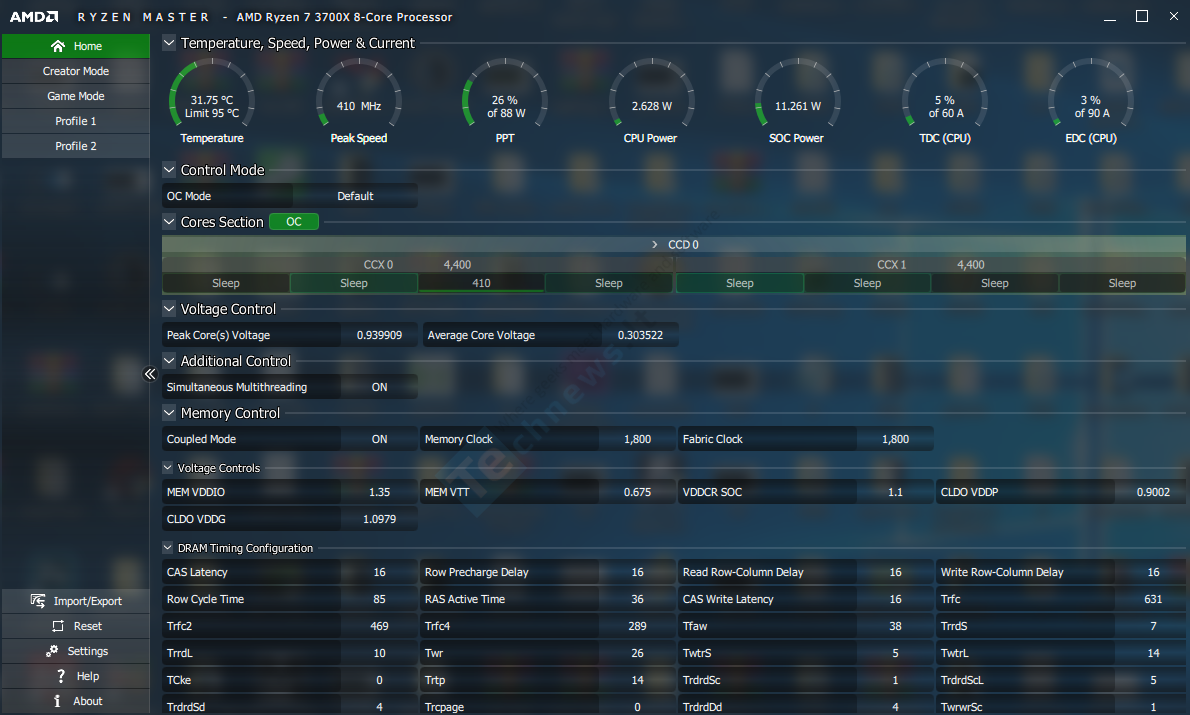
Task: Click the Reset icon in sidebar
Action: click(58, 626)
